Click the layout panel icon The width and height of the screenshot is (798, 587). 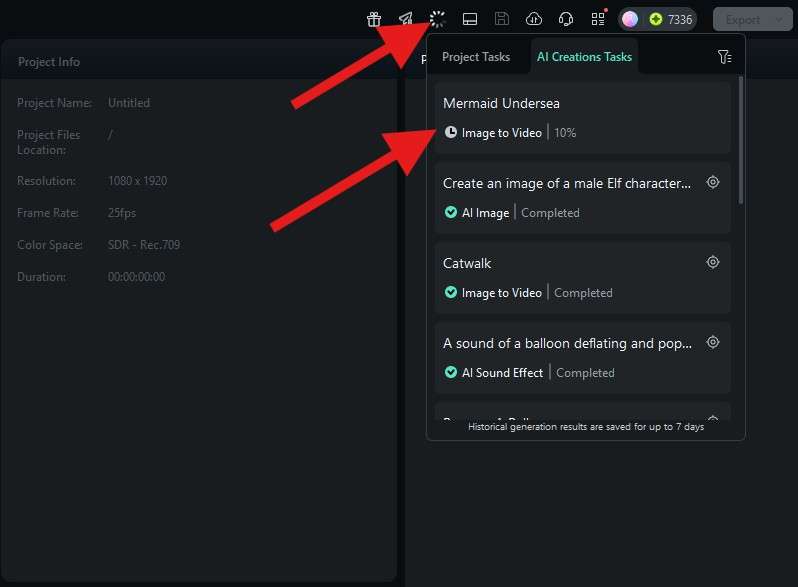(x=470, y=19)
